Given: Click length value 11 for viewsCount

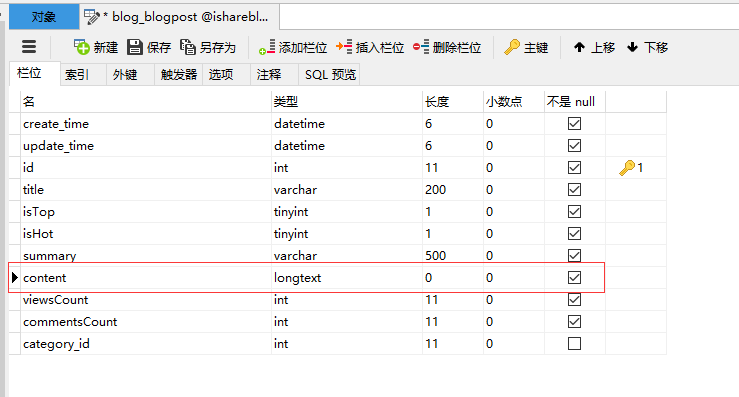Looking at the screenshot, I should click(453, 300).
